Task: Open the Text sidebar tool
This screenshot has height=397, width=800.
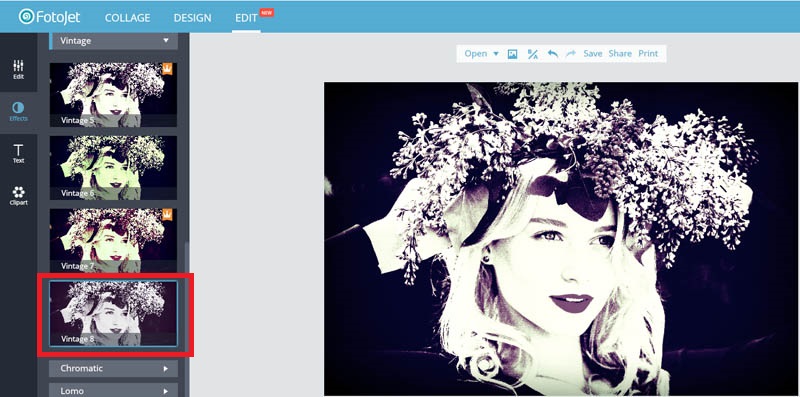Action: click(18, 154)
